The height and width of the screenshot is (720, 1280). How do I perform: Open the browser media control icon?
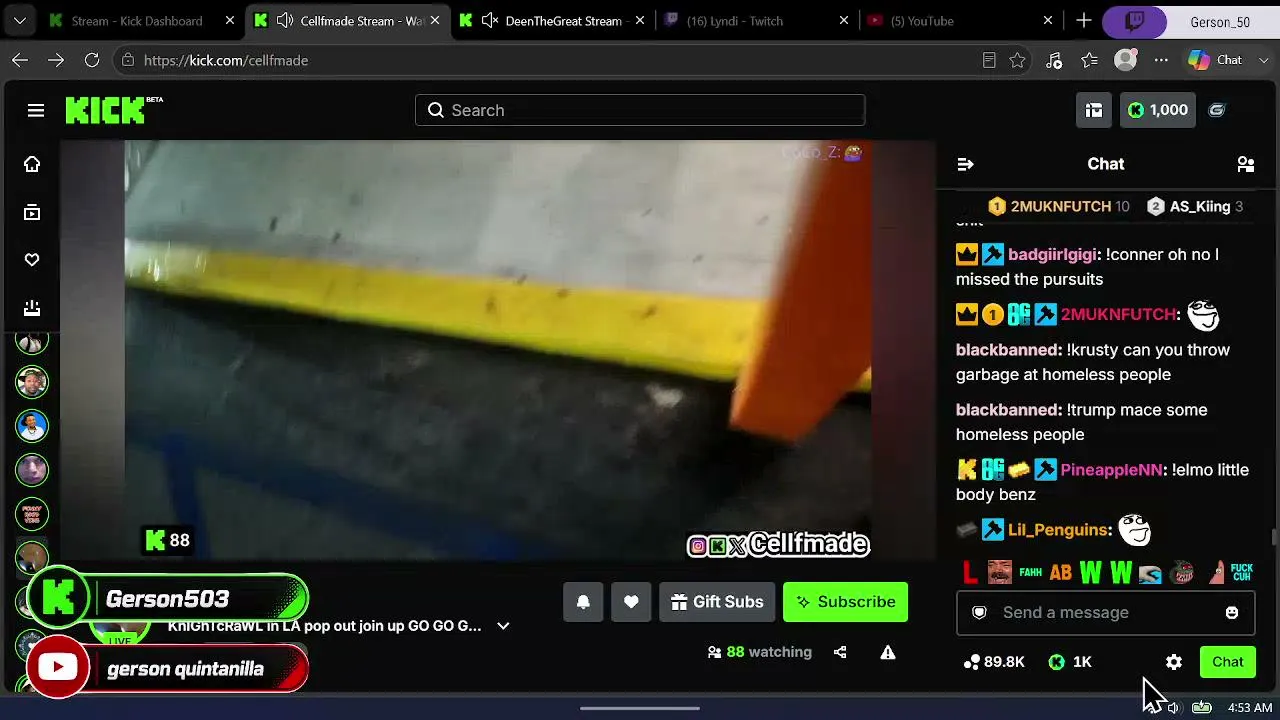[1054, 60]
